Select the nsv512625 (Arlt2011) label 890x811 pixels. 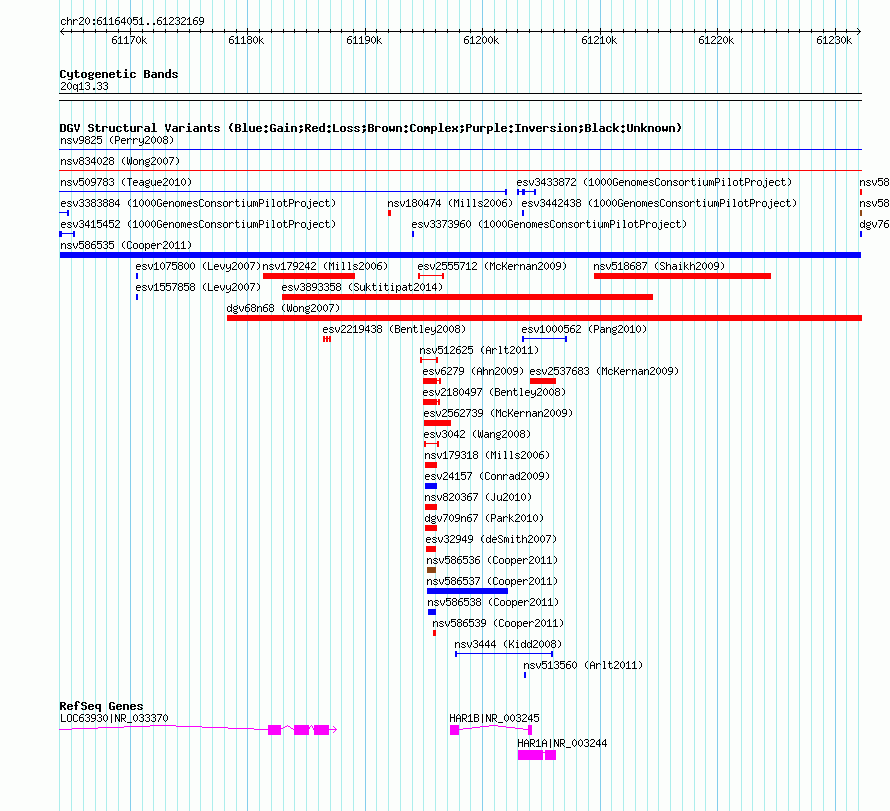click(x=479, y=350)
